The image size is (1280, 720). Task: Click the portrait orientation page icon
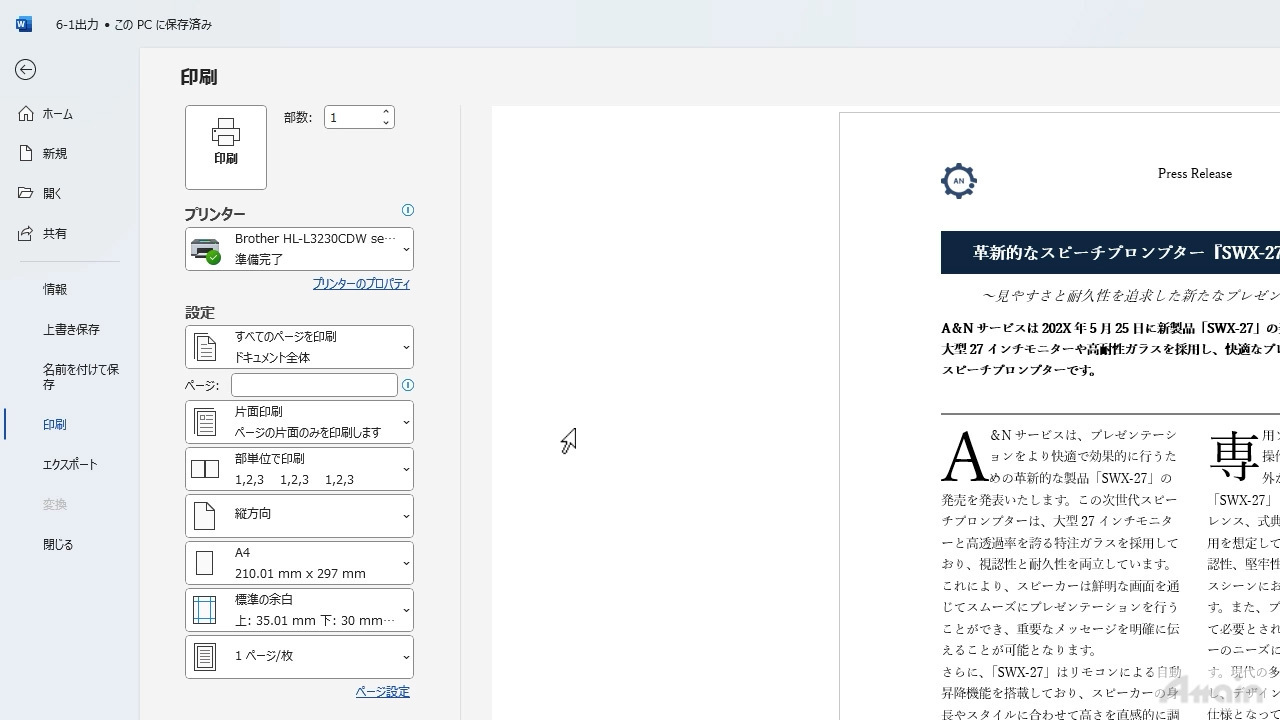click(205, 516)
